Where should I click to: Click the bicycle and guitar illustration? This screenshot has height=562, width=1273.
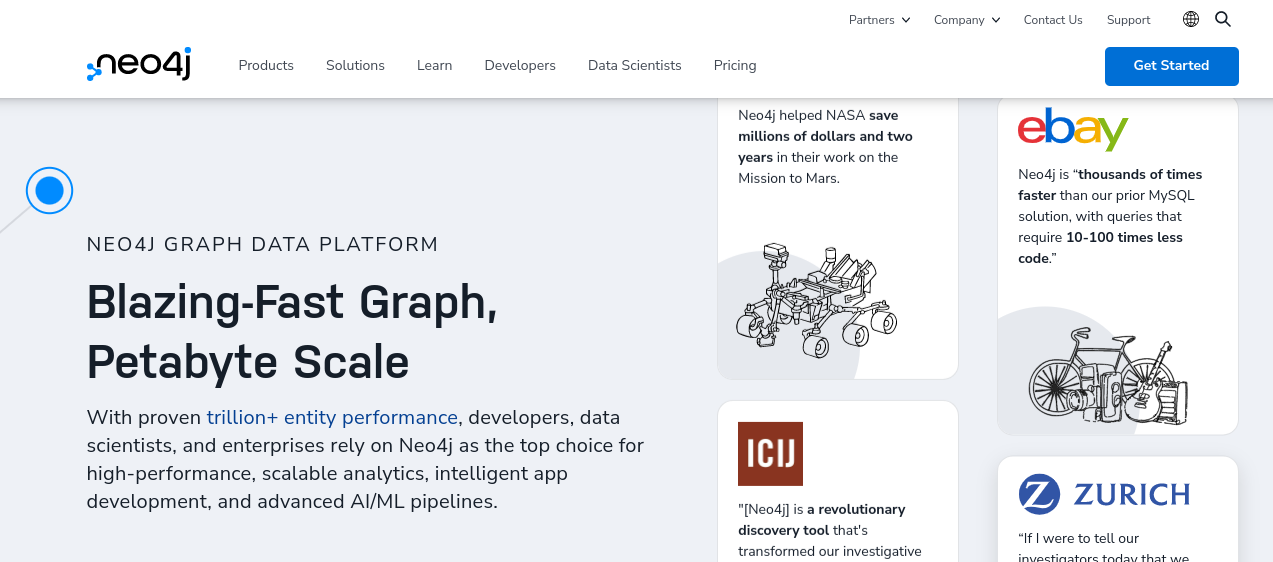[1108, 376]
